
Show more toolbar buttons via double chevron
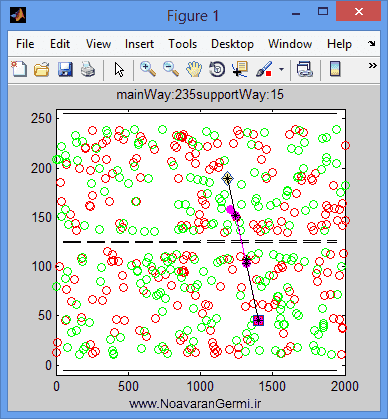[x=373, y=66]
